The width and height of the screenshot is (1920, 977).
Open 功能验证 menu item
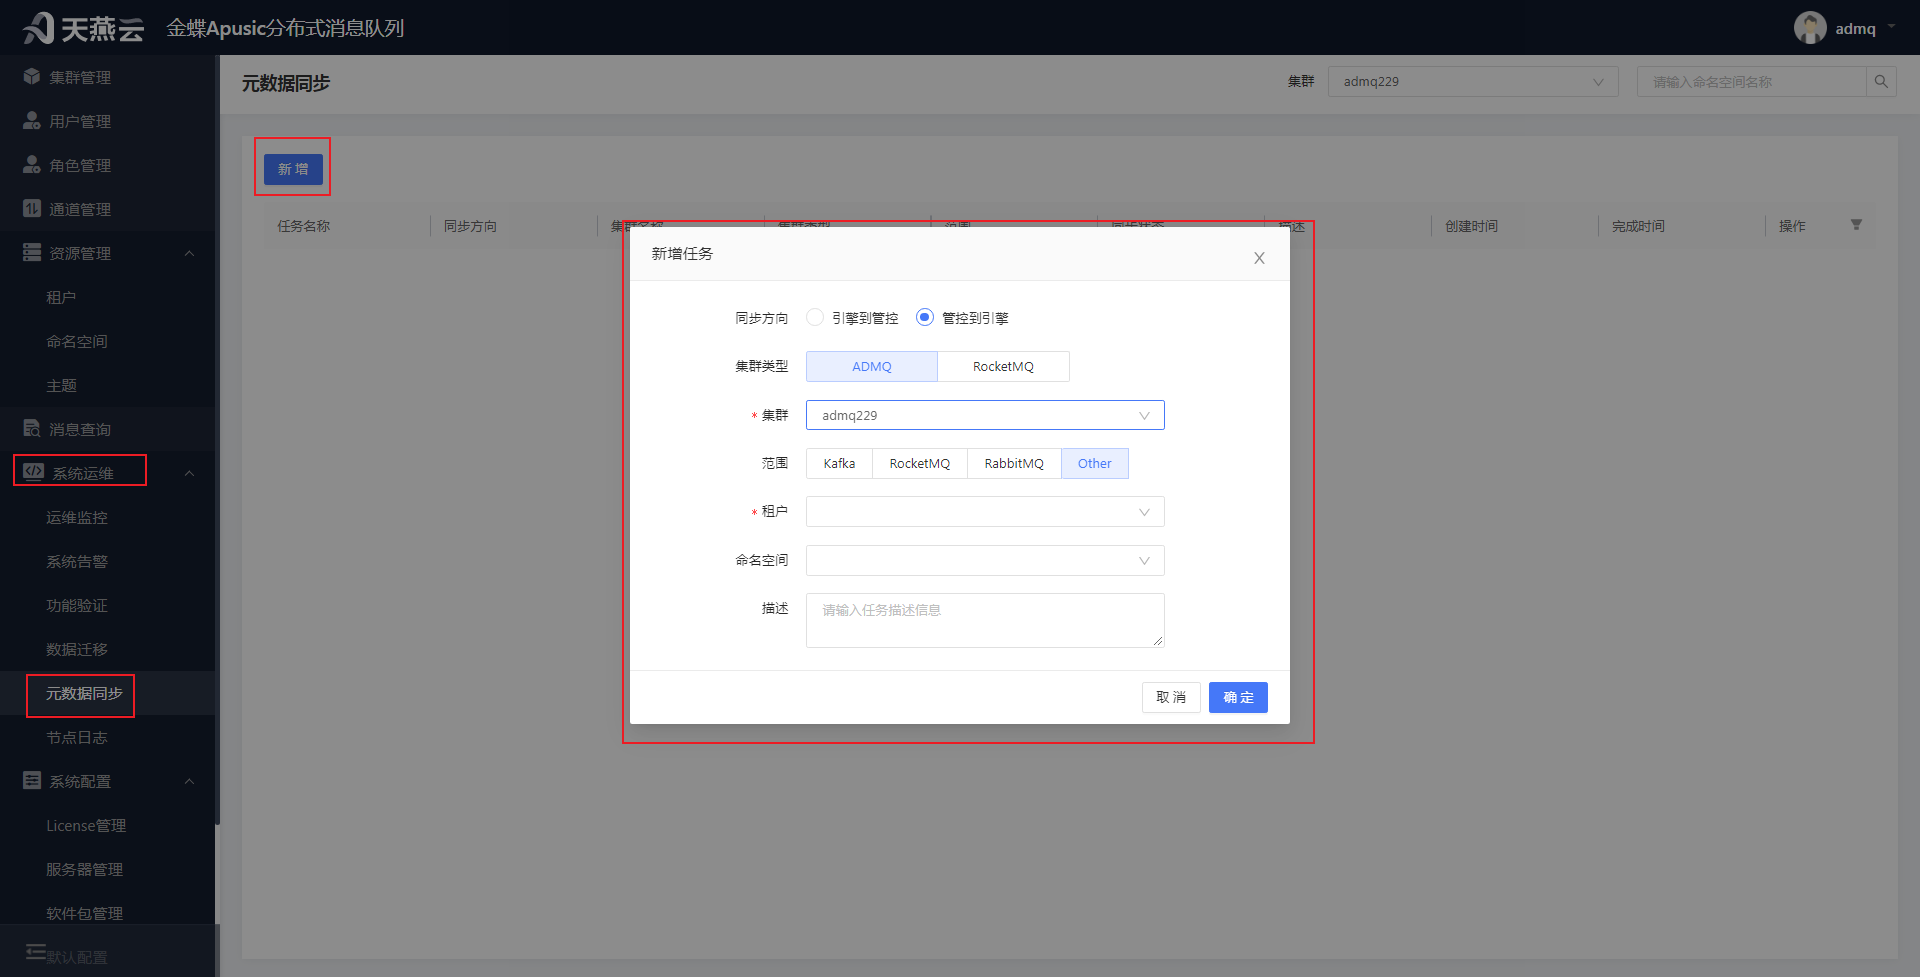coord(77,605)
